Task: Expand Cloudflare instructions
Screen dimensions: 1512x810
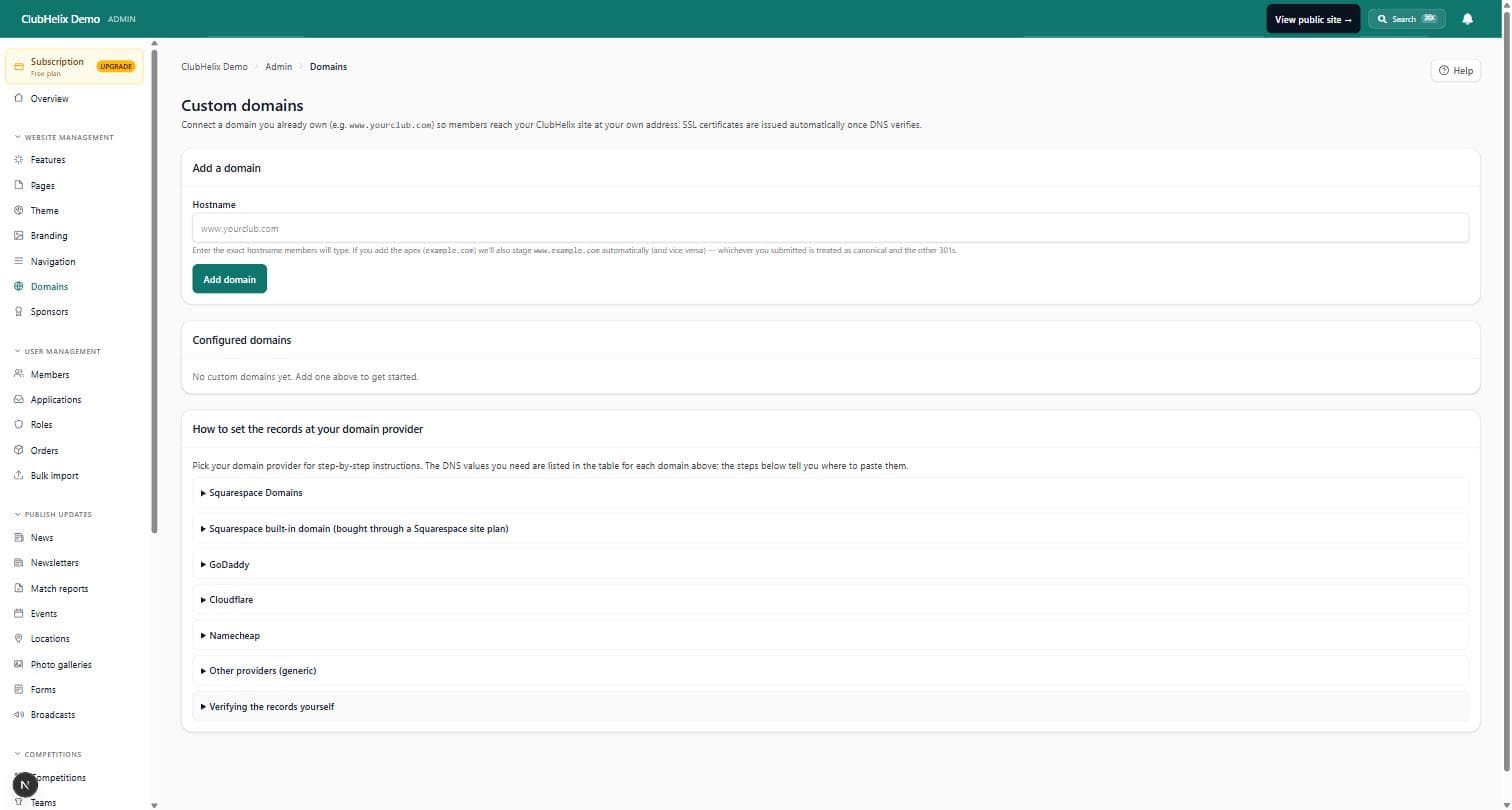Action: coord(830,600)
